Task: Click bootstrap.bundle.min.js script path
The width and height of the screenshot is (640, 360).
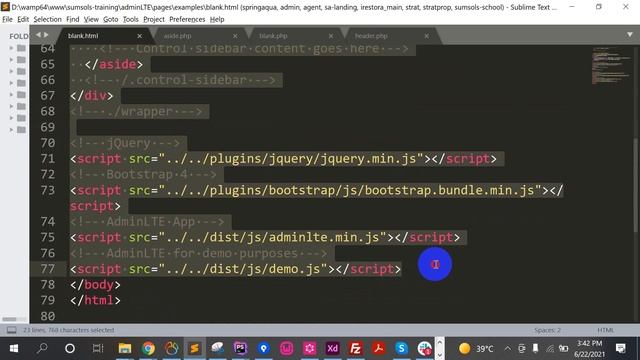Action: tap(351, 190)
